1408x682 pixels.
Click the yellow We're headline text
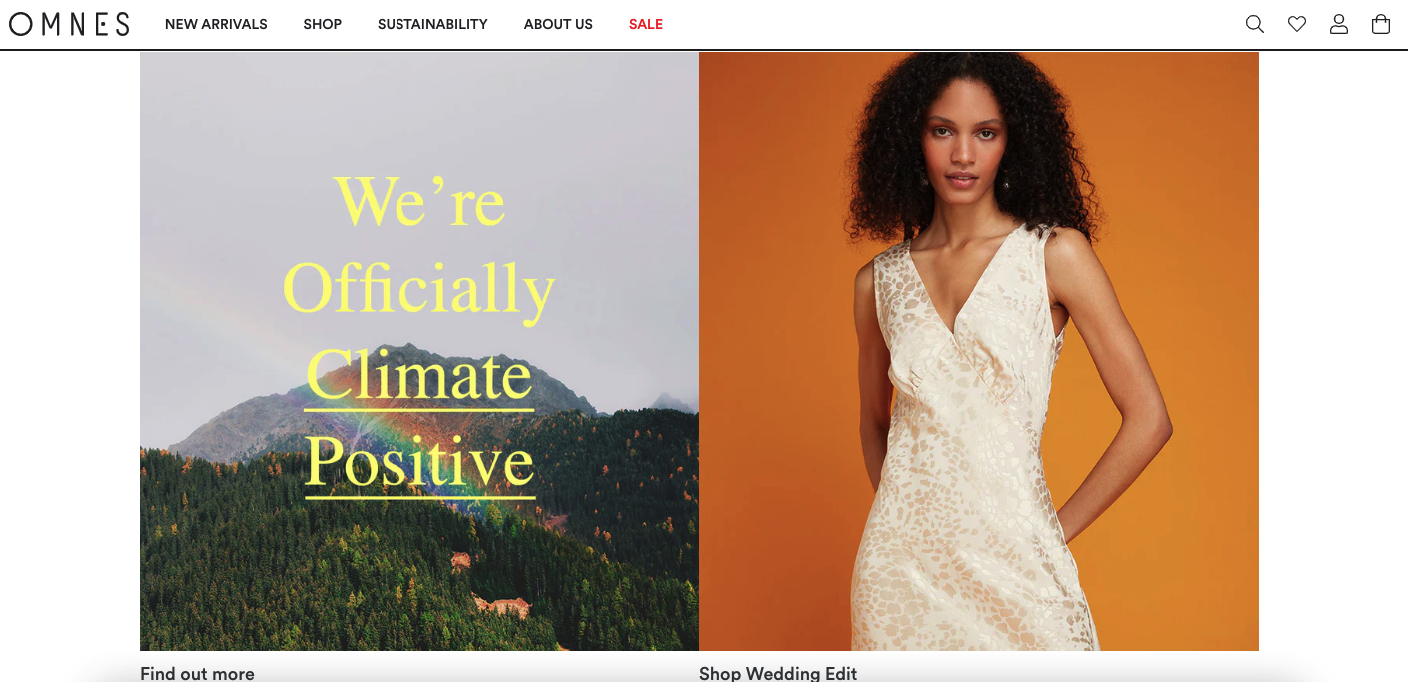[x=420, y=200]
